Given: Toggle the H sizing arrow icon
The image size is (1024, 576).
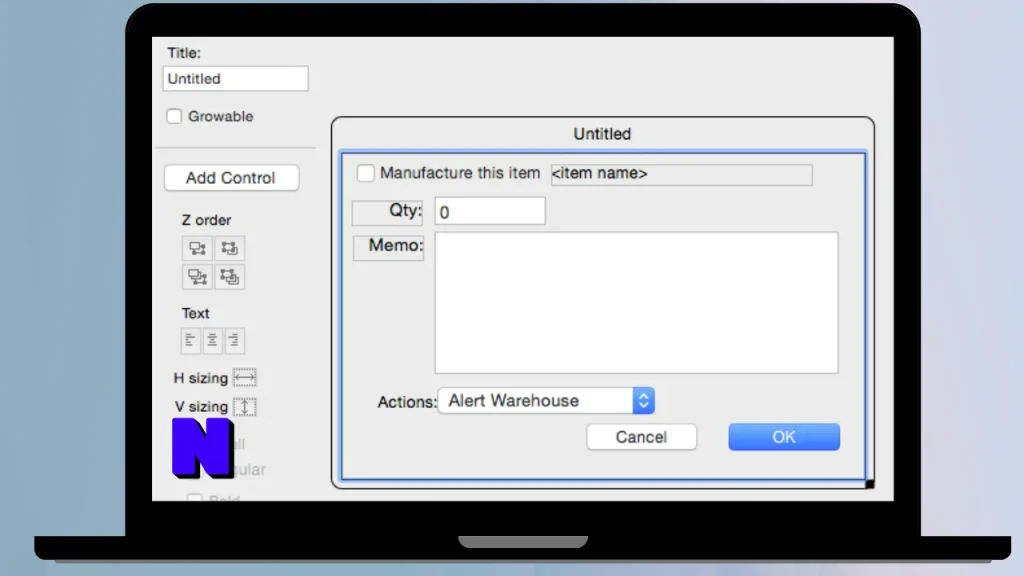Looking at the screenshot, I should pos(244,377).
